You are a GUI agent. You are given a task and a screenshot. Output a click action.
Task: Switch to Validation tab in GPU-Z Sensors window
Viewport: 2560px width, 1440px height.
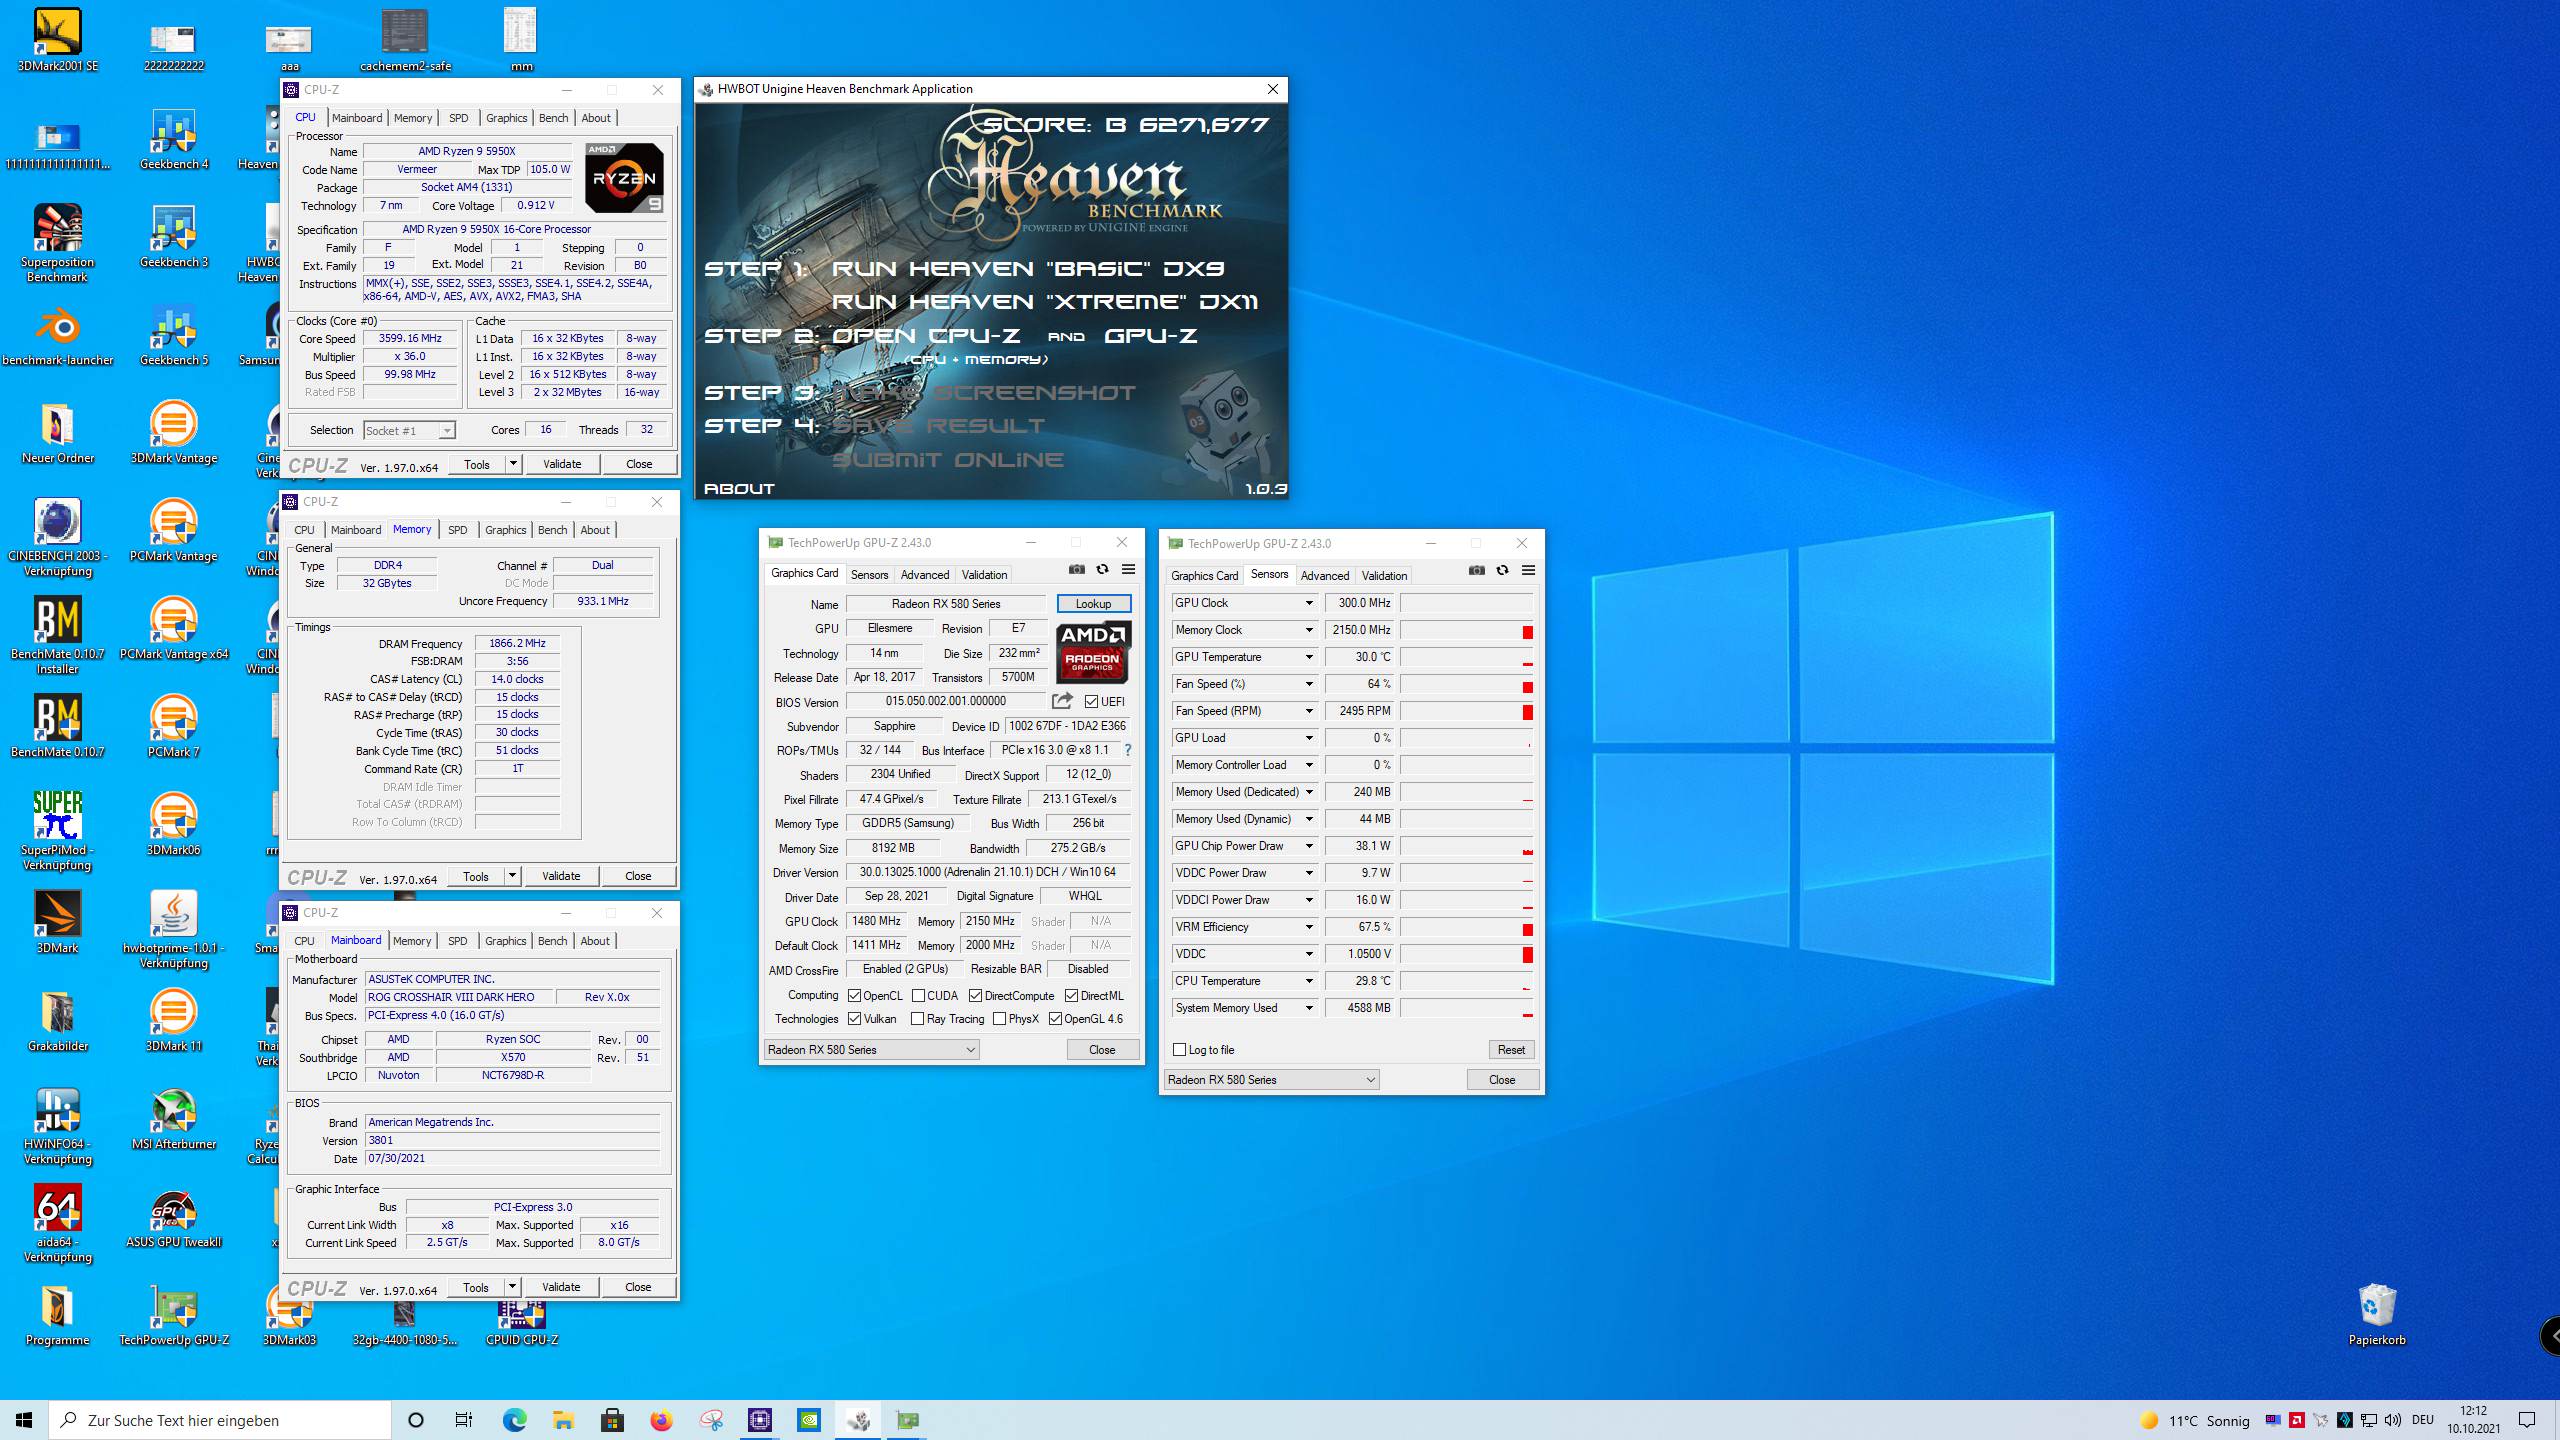pos(1384,576)
